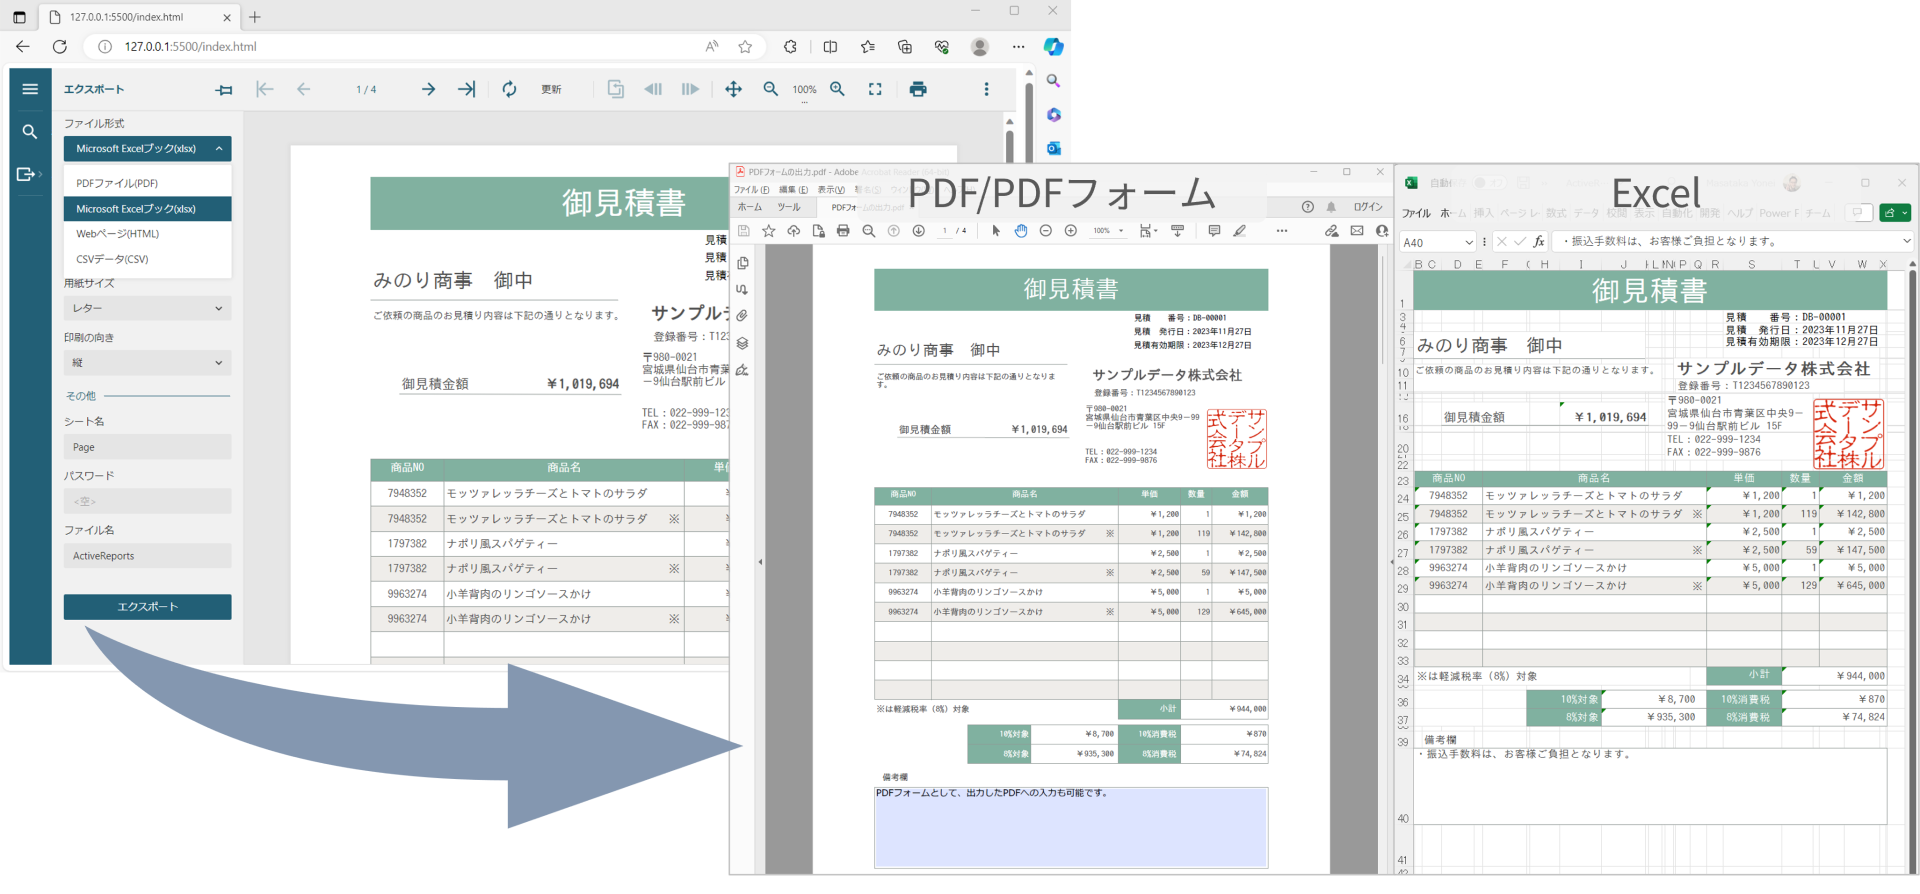The height and width of the screenshot is (894, 1920).
Task: Go to next page in report viewer
Action: (x=428, y=89)
